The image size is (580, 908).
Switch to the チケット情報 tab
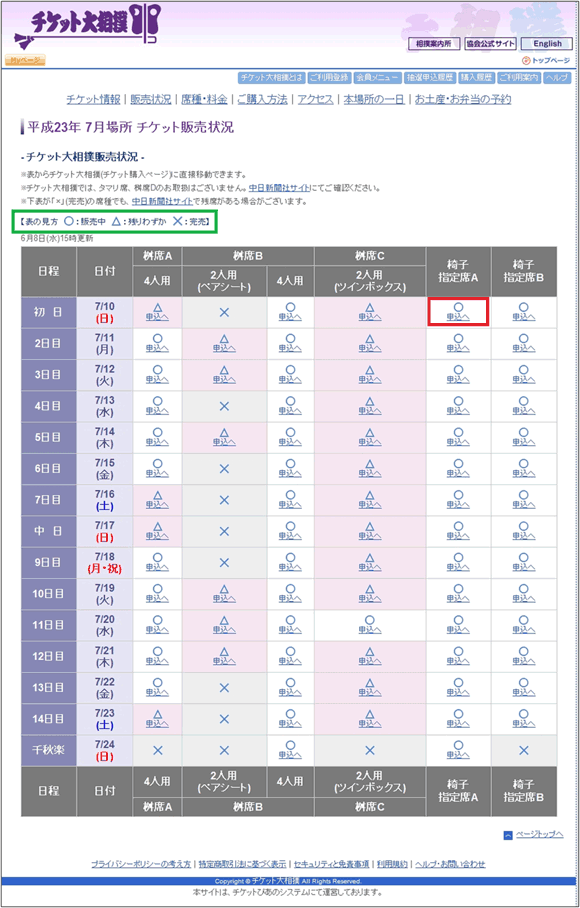coord(93,98)
